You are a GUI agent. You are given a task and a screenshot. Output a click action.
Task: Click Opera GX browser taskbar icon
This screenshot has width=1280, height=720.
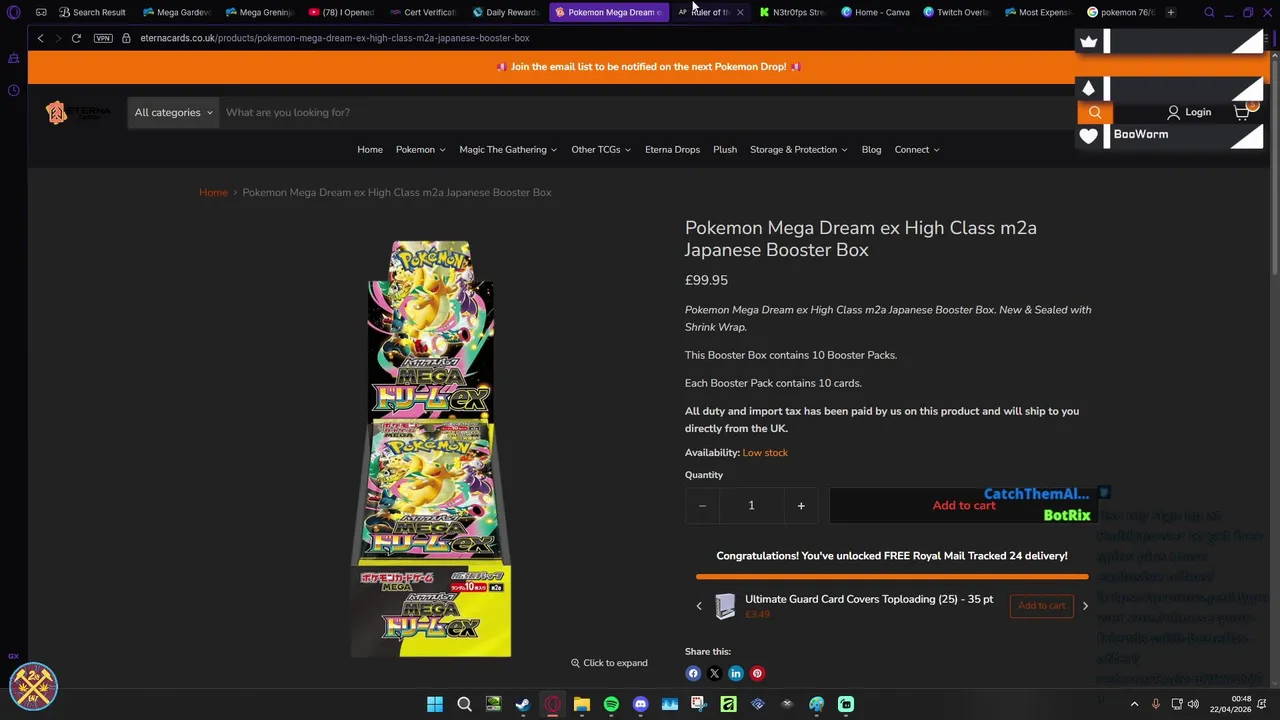pos(552,704)
